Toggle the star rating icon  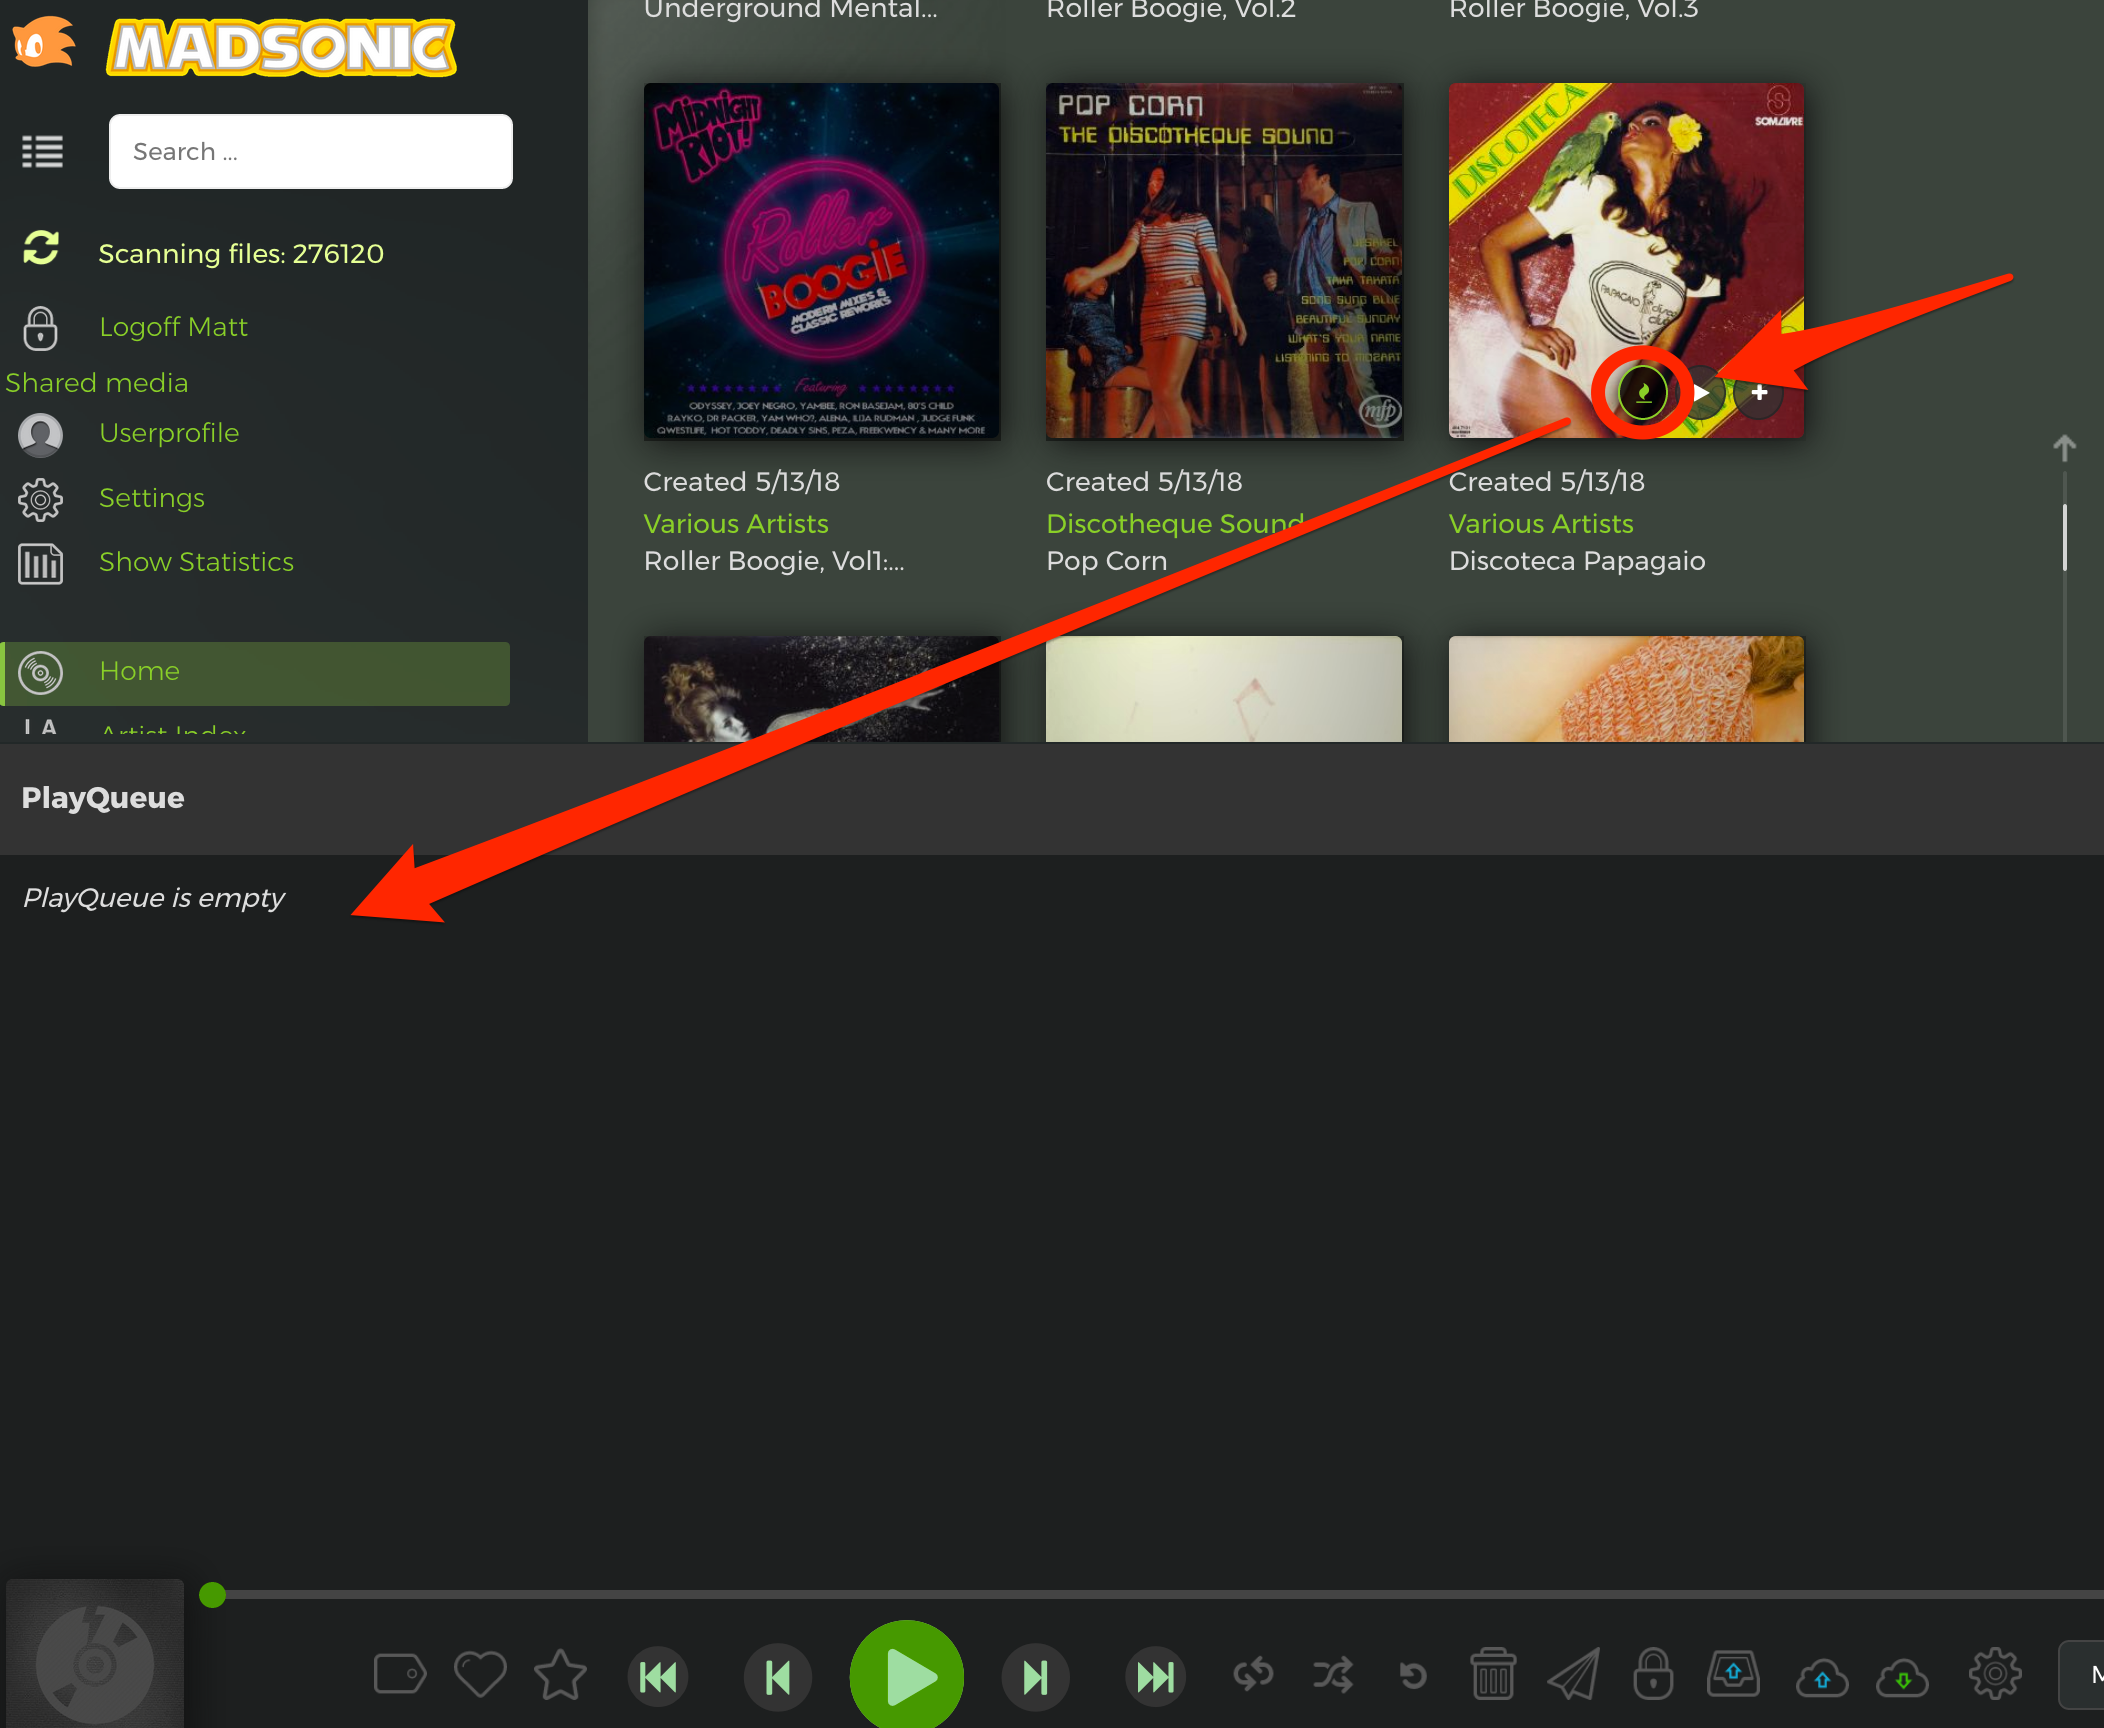pos(560,1674)
